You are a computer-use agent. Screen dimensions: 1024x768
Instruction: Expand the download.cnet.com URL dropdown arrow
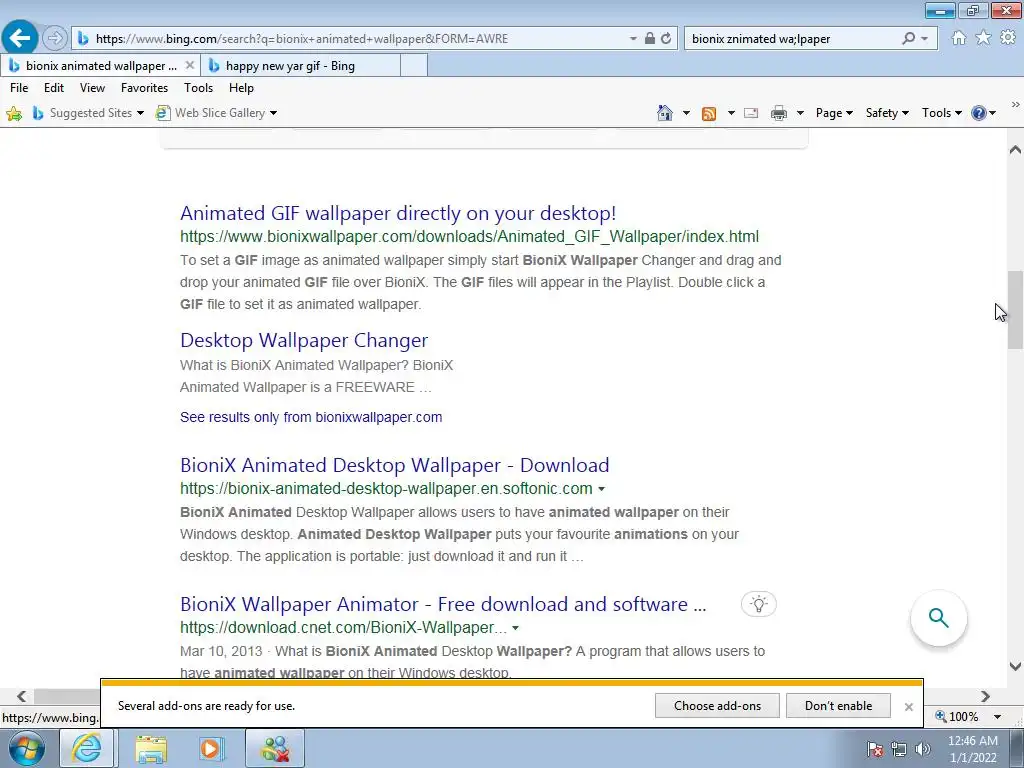click(515, 628)
